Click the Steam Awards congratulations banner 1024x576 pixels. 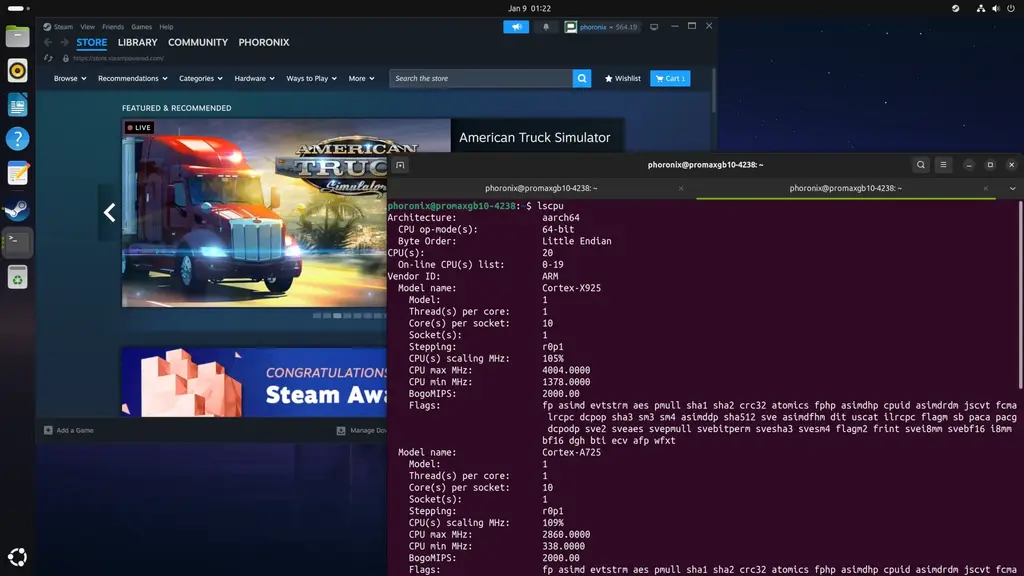tap(254, 382)
